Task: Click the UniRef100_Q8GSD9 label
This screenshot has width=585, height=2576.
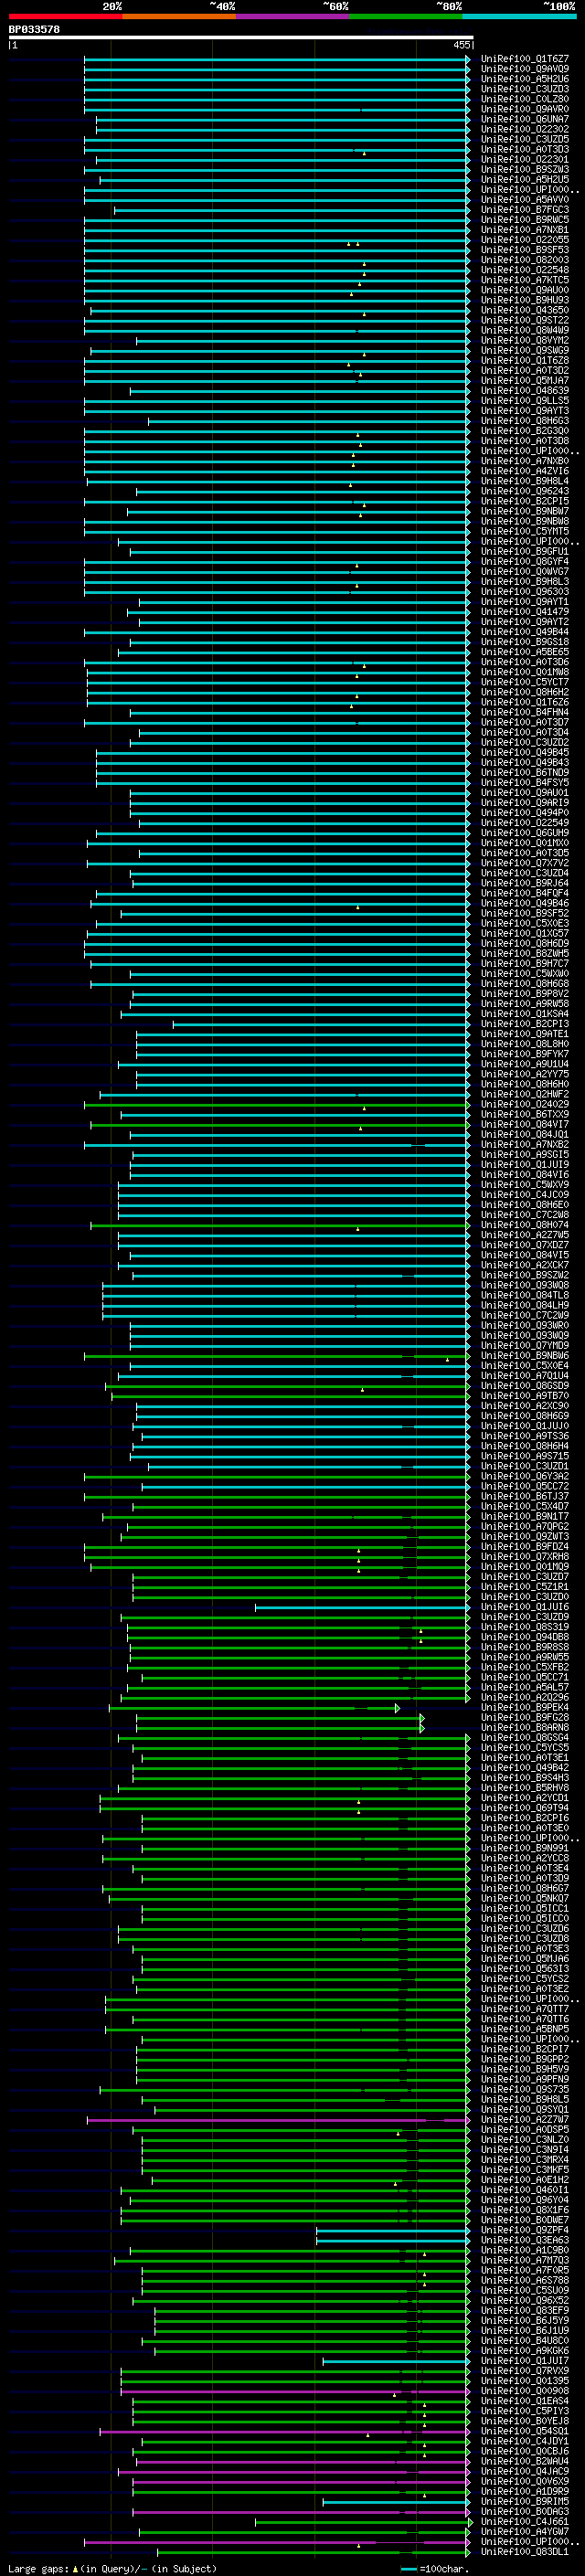Action: 525,1386
